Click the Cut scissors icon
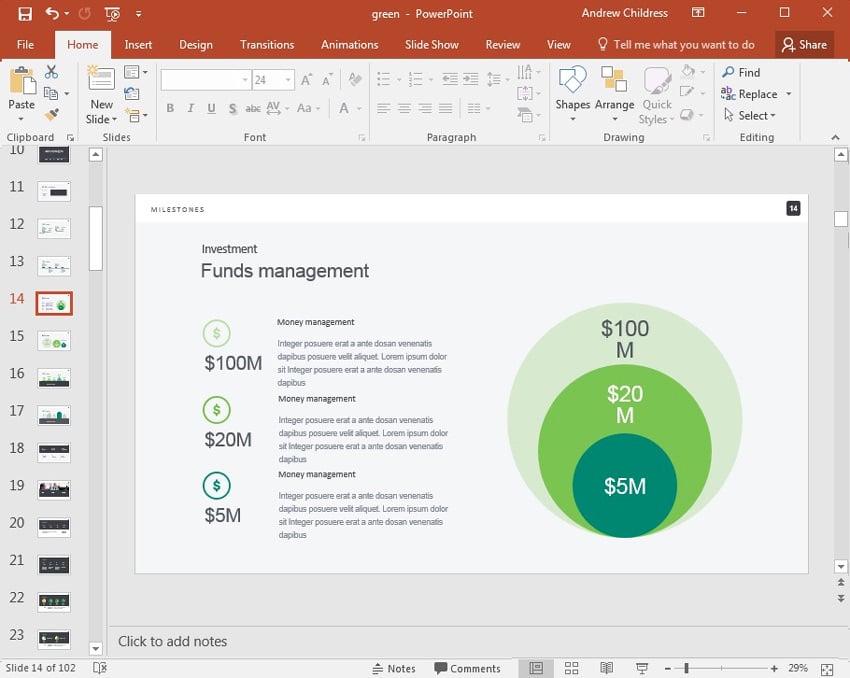The height and width of the screenshot is (678, 850). point(51,72)
